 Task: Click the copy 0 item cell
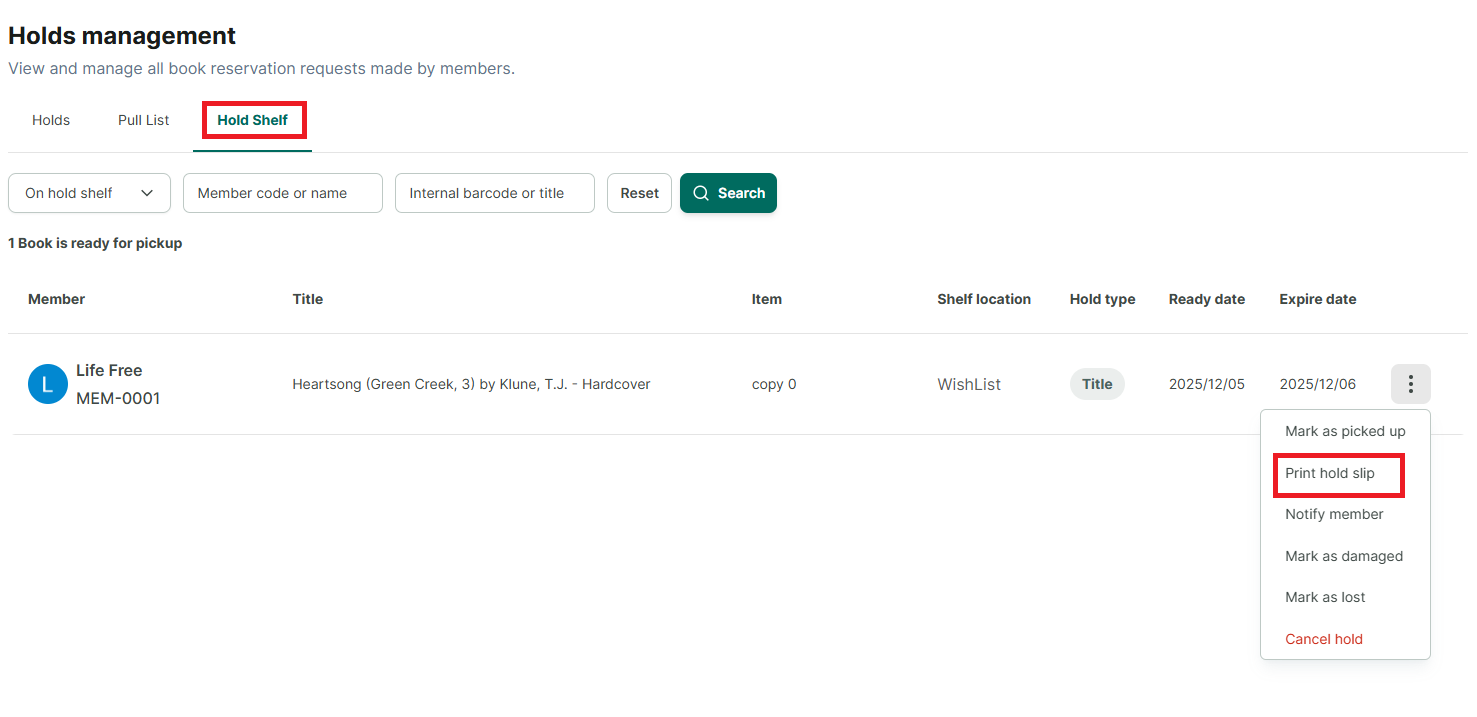(x=774, y=384)
